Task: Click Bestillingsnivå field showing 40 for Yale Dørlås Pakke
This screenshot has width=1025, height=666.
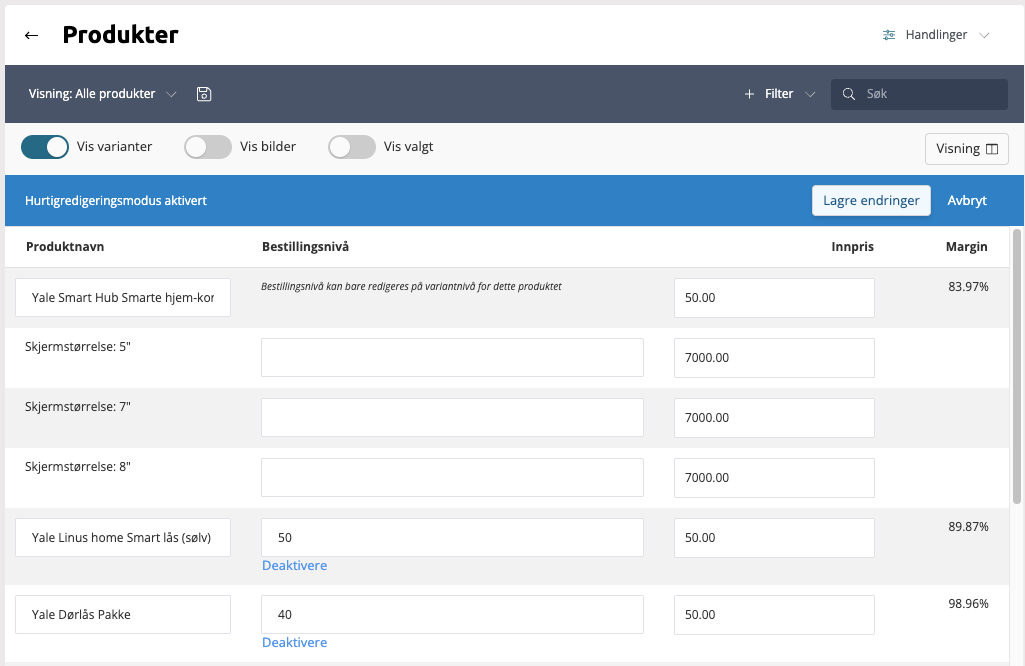Action: [x=452, y=614]
